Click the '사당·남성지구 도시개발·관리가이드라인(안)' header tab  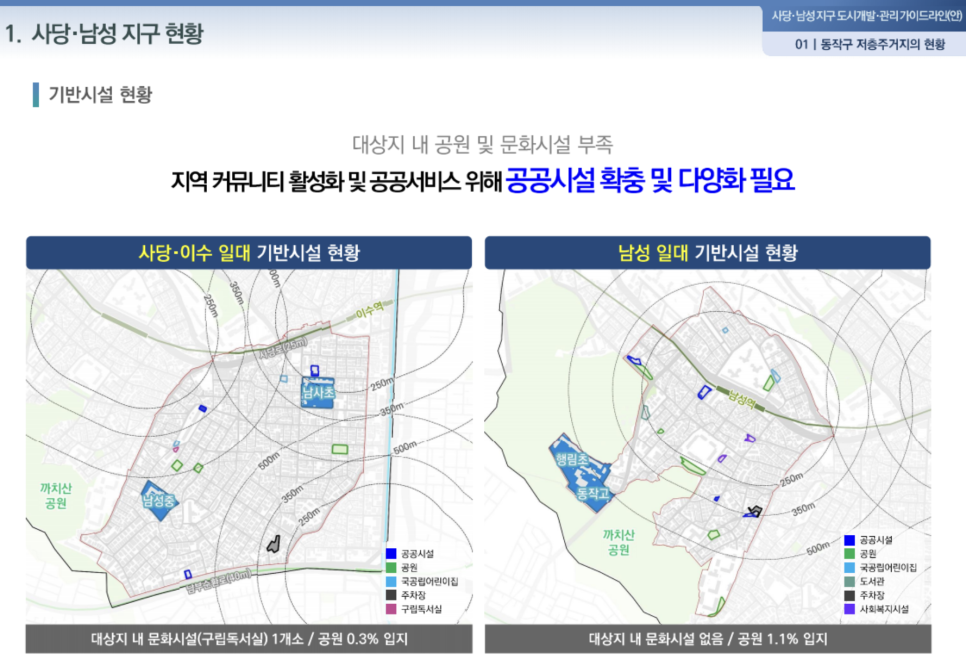pos(866,16)
